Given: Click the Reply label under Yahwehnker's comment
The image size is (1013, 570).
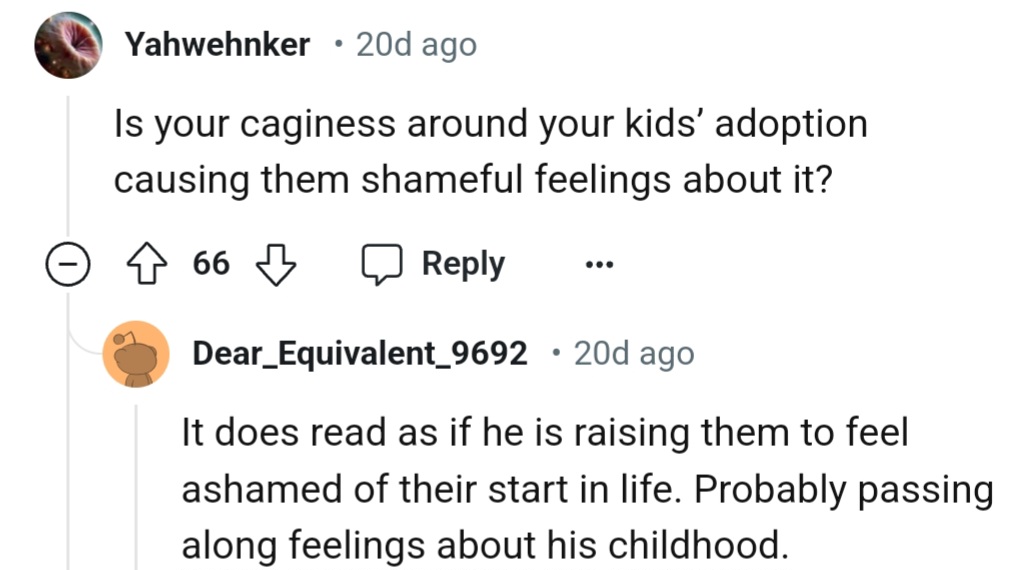Looking at the screenshot, I should [x=463, y=264].
